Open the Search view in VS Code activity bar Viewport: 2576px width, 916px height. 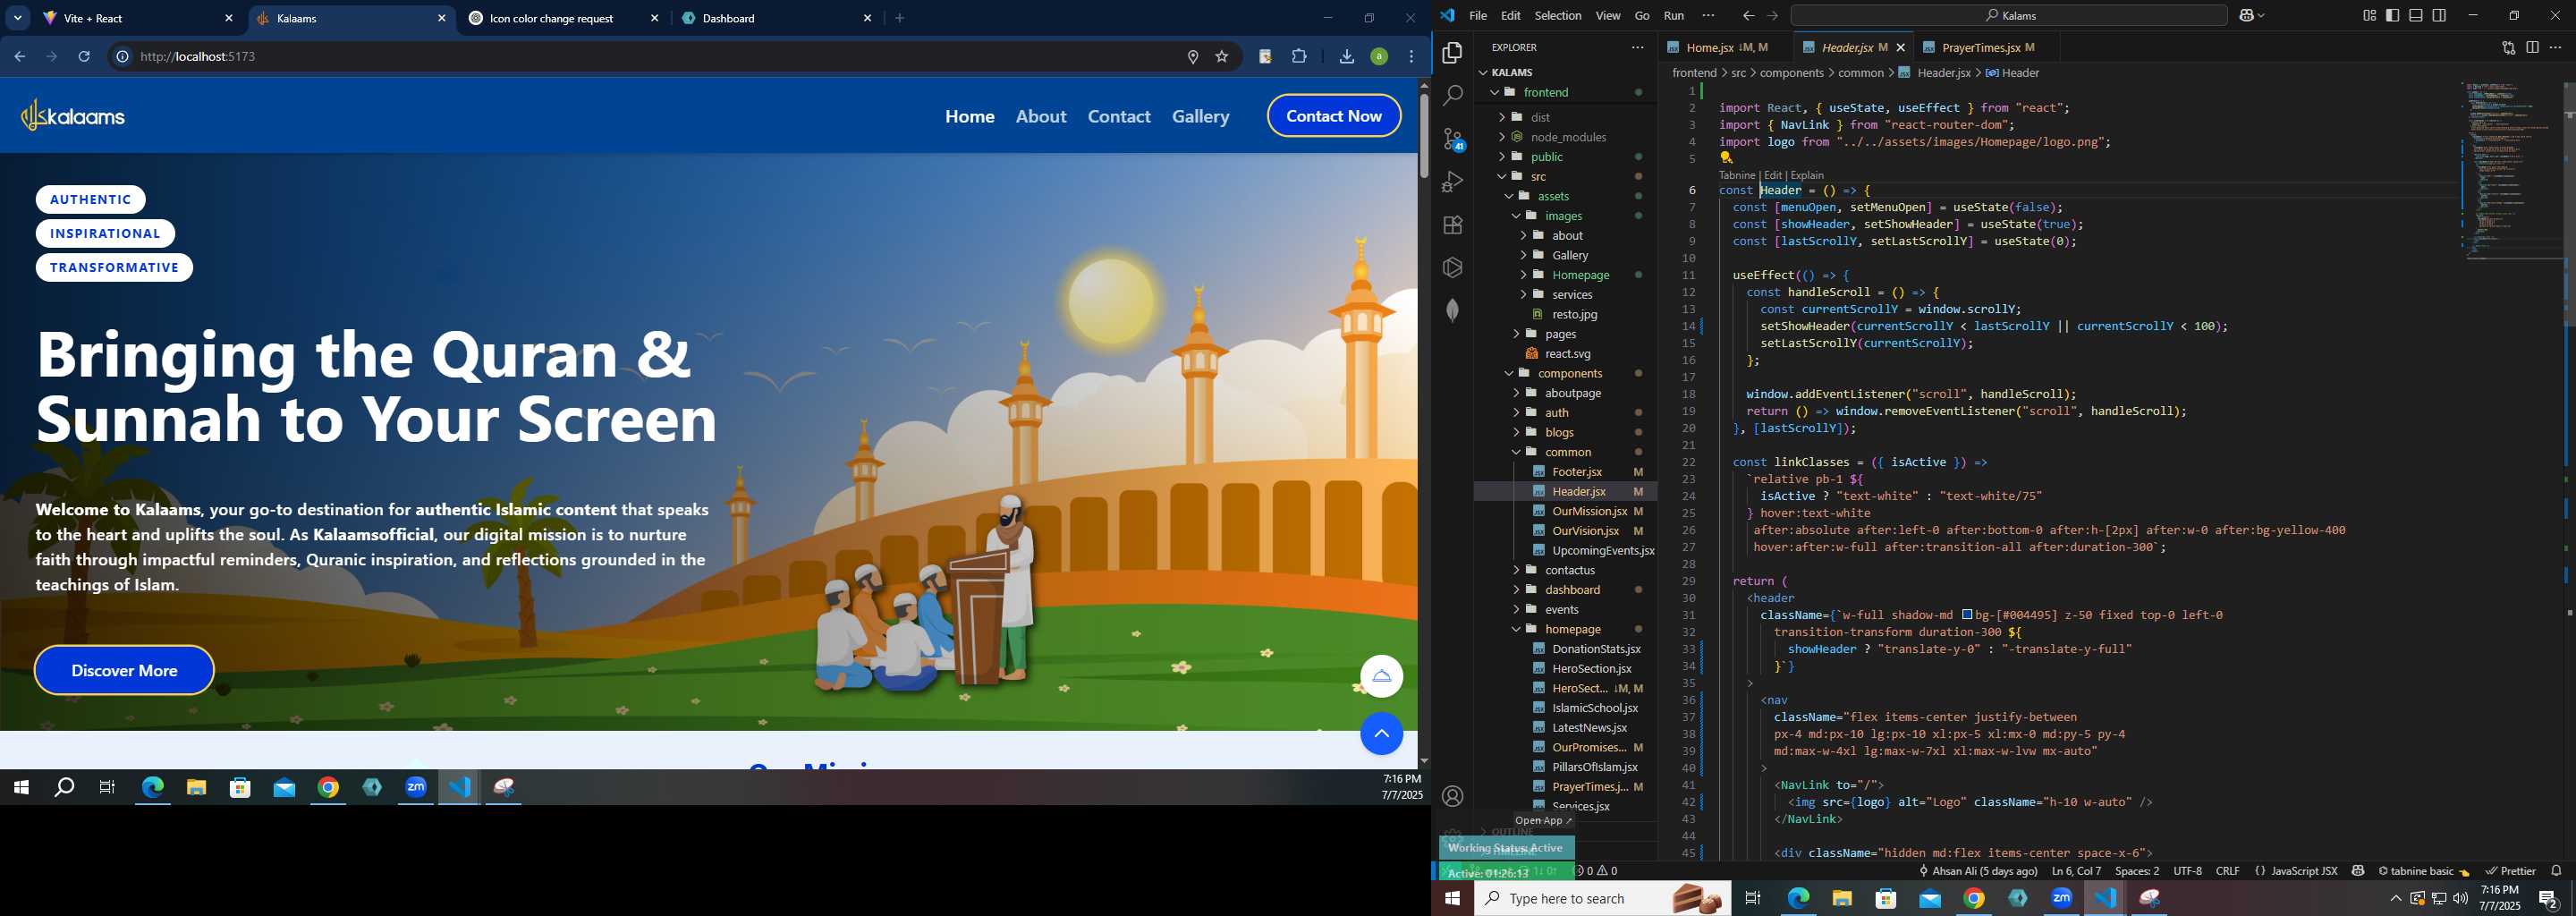[x=1452, y=96]
